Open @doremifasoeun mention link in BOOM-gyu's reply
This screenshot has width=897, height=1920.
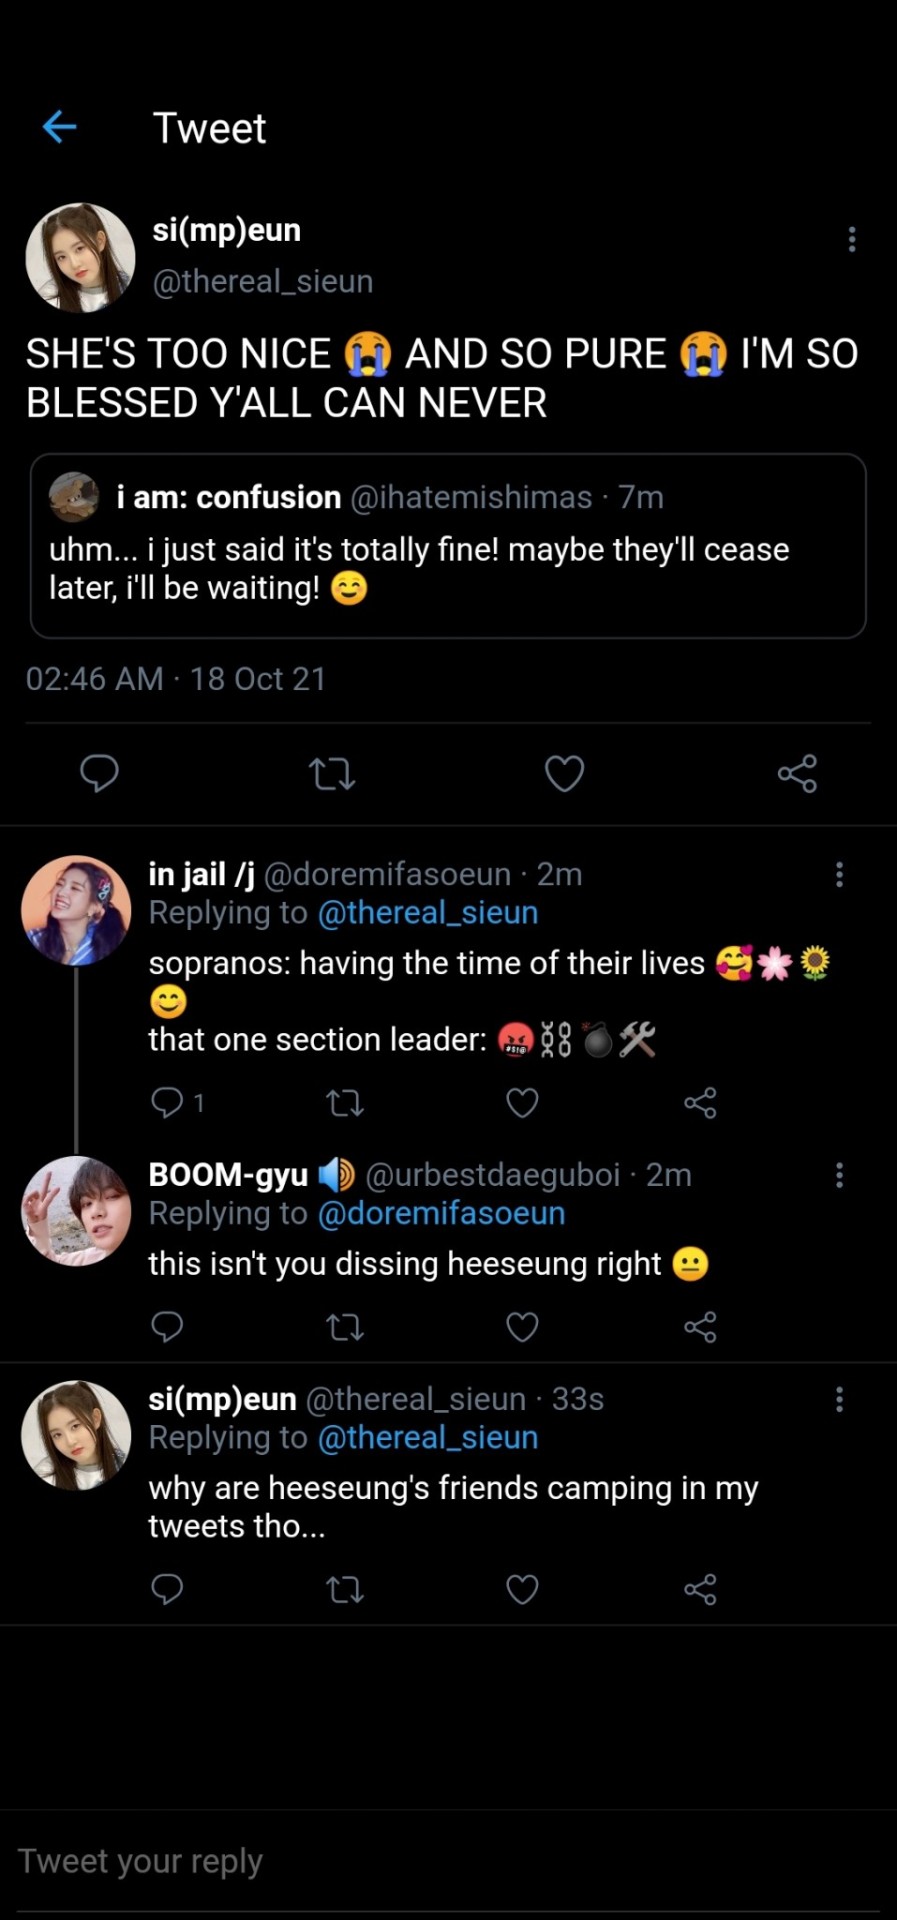[441, 1214]
